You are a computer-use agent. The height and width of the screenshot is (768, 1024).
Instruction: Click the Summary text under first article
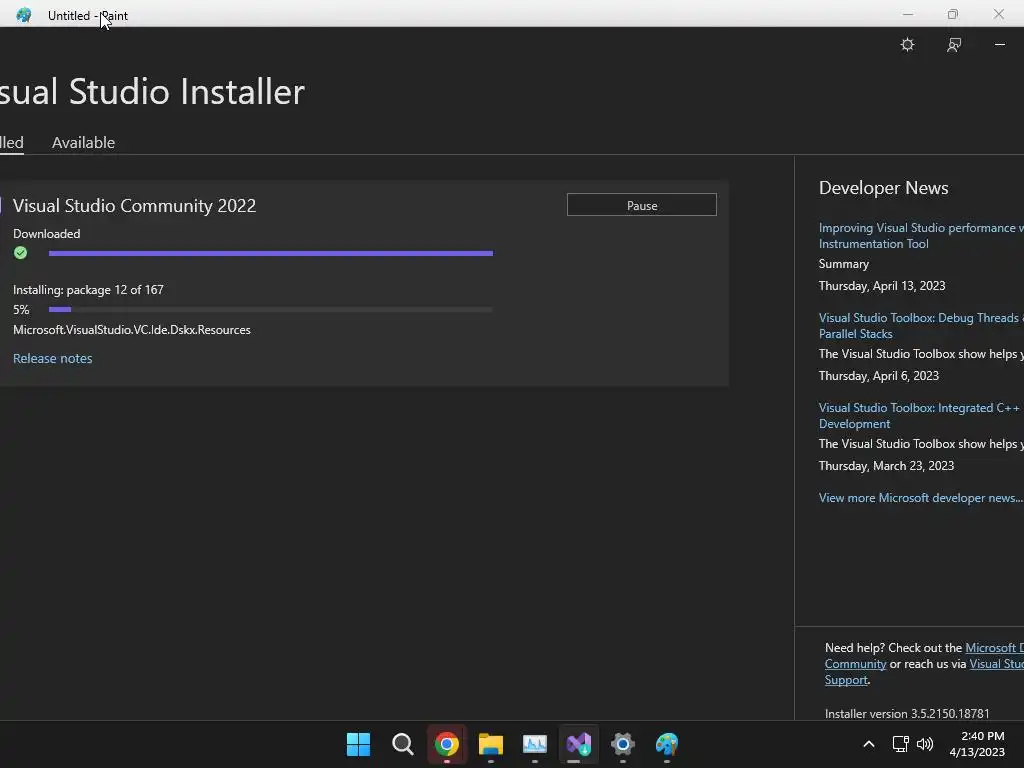click(x=844, y=264)
